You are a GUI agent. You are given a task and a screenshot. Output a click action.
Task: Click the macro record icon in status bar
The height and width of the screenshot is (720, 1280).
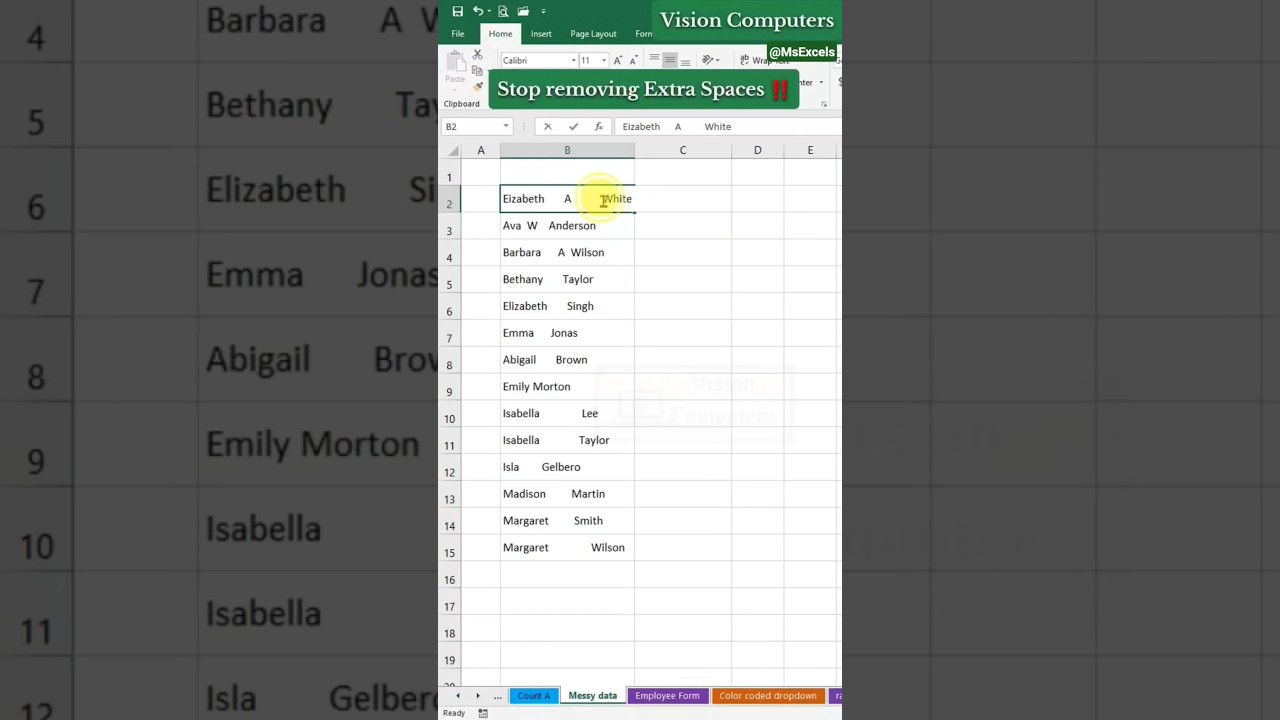point(483,712)
